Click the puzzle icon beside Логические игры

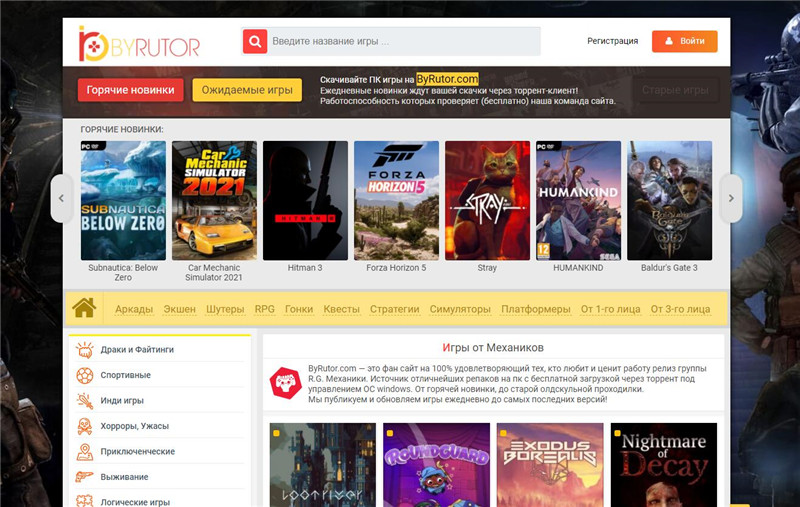(85, 501)
